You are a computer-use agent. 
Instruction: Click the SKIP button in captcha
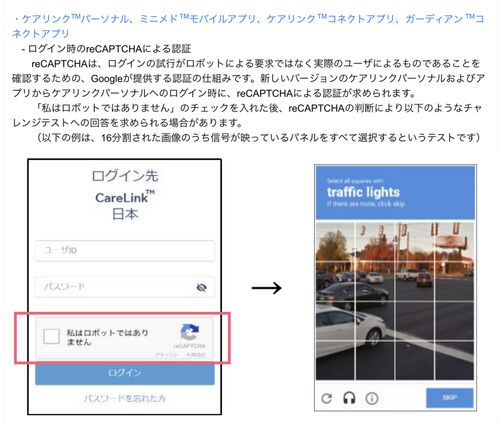pyautogui.click(x=449, y=398)
